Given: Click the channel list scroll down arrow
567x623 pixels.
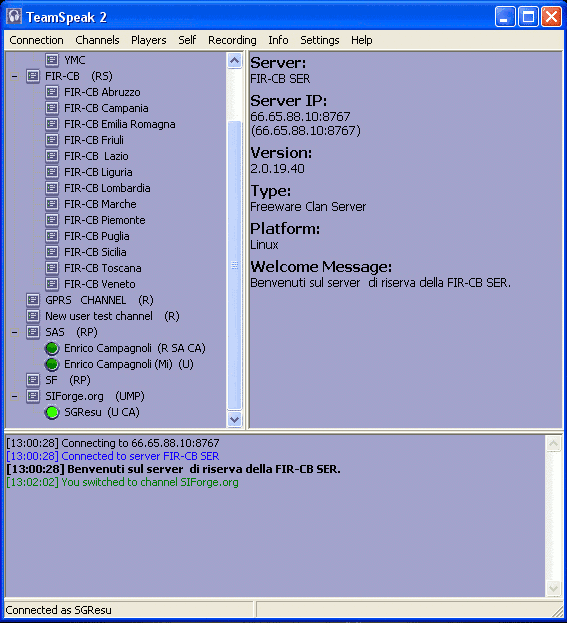Looking at the screenshot, I should click(x=234, y=420).
